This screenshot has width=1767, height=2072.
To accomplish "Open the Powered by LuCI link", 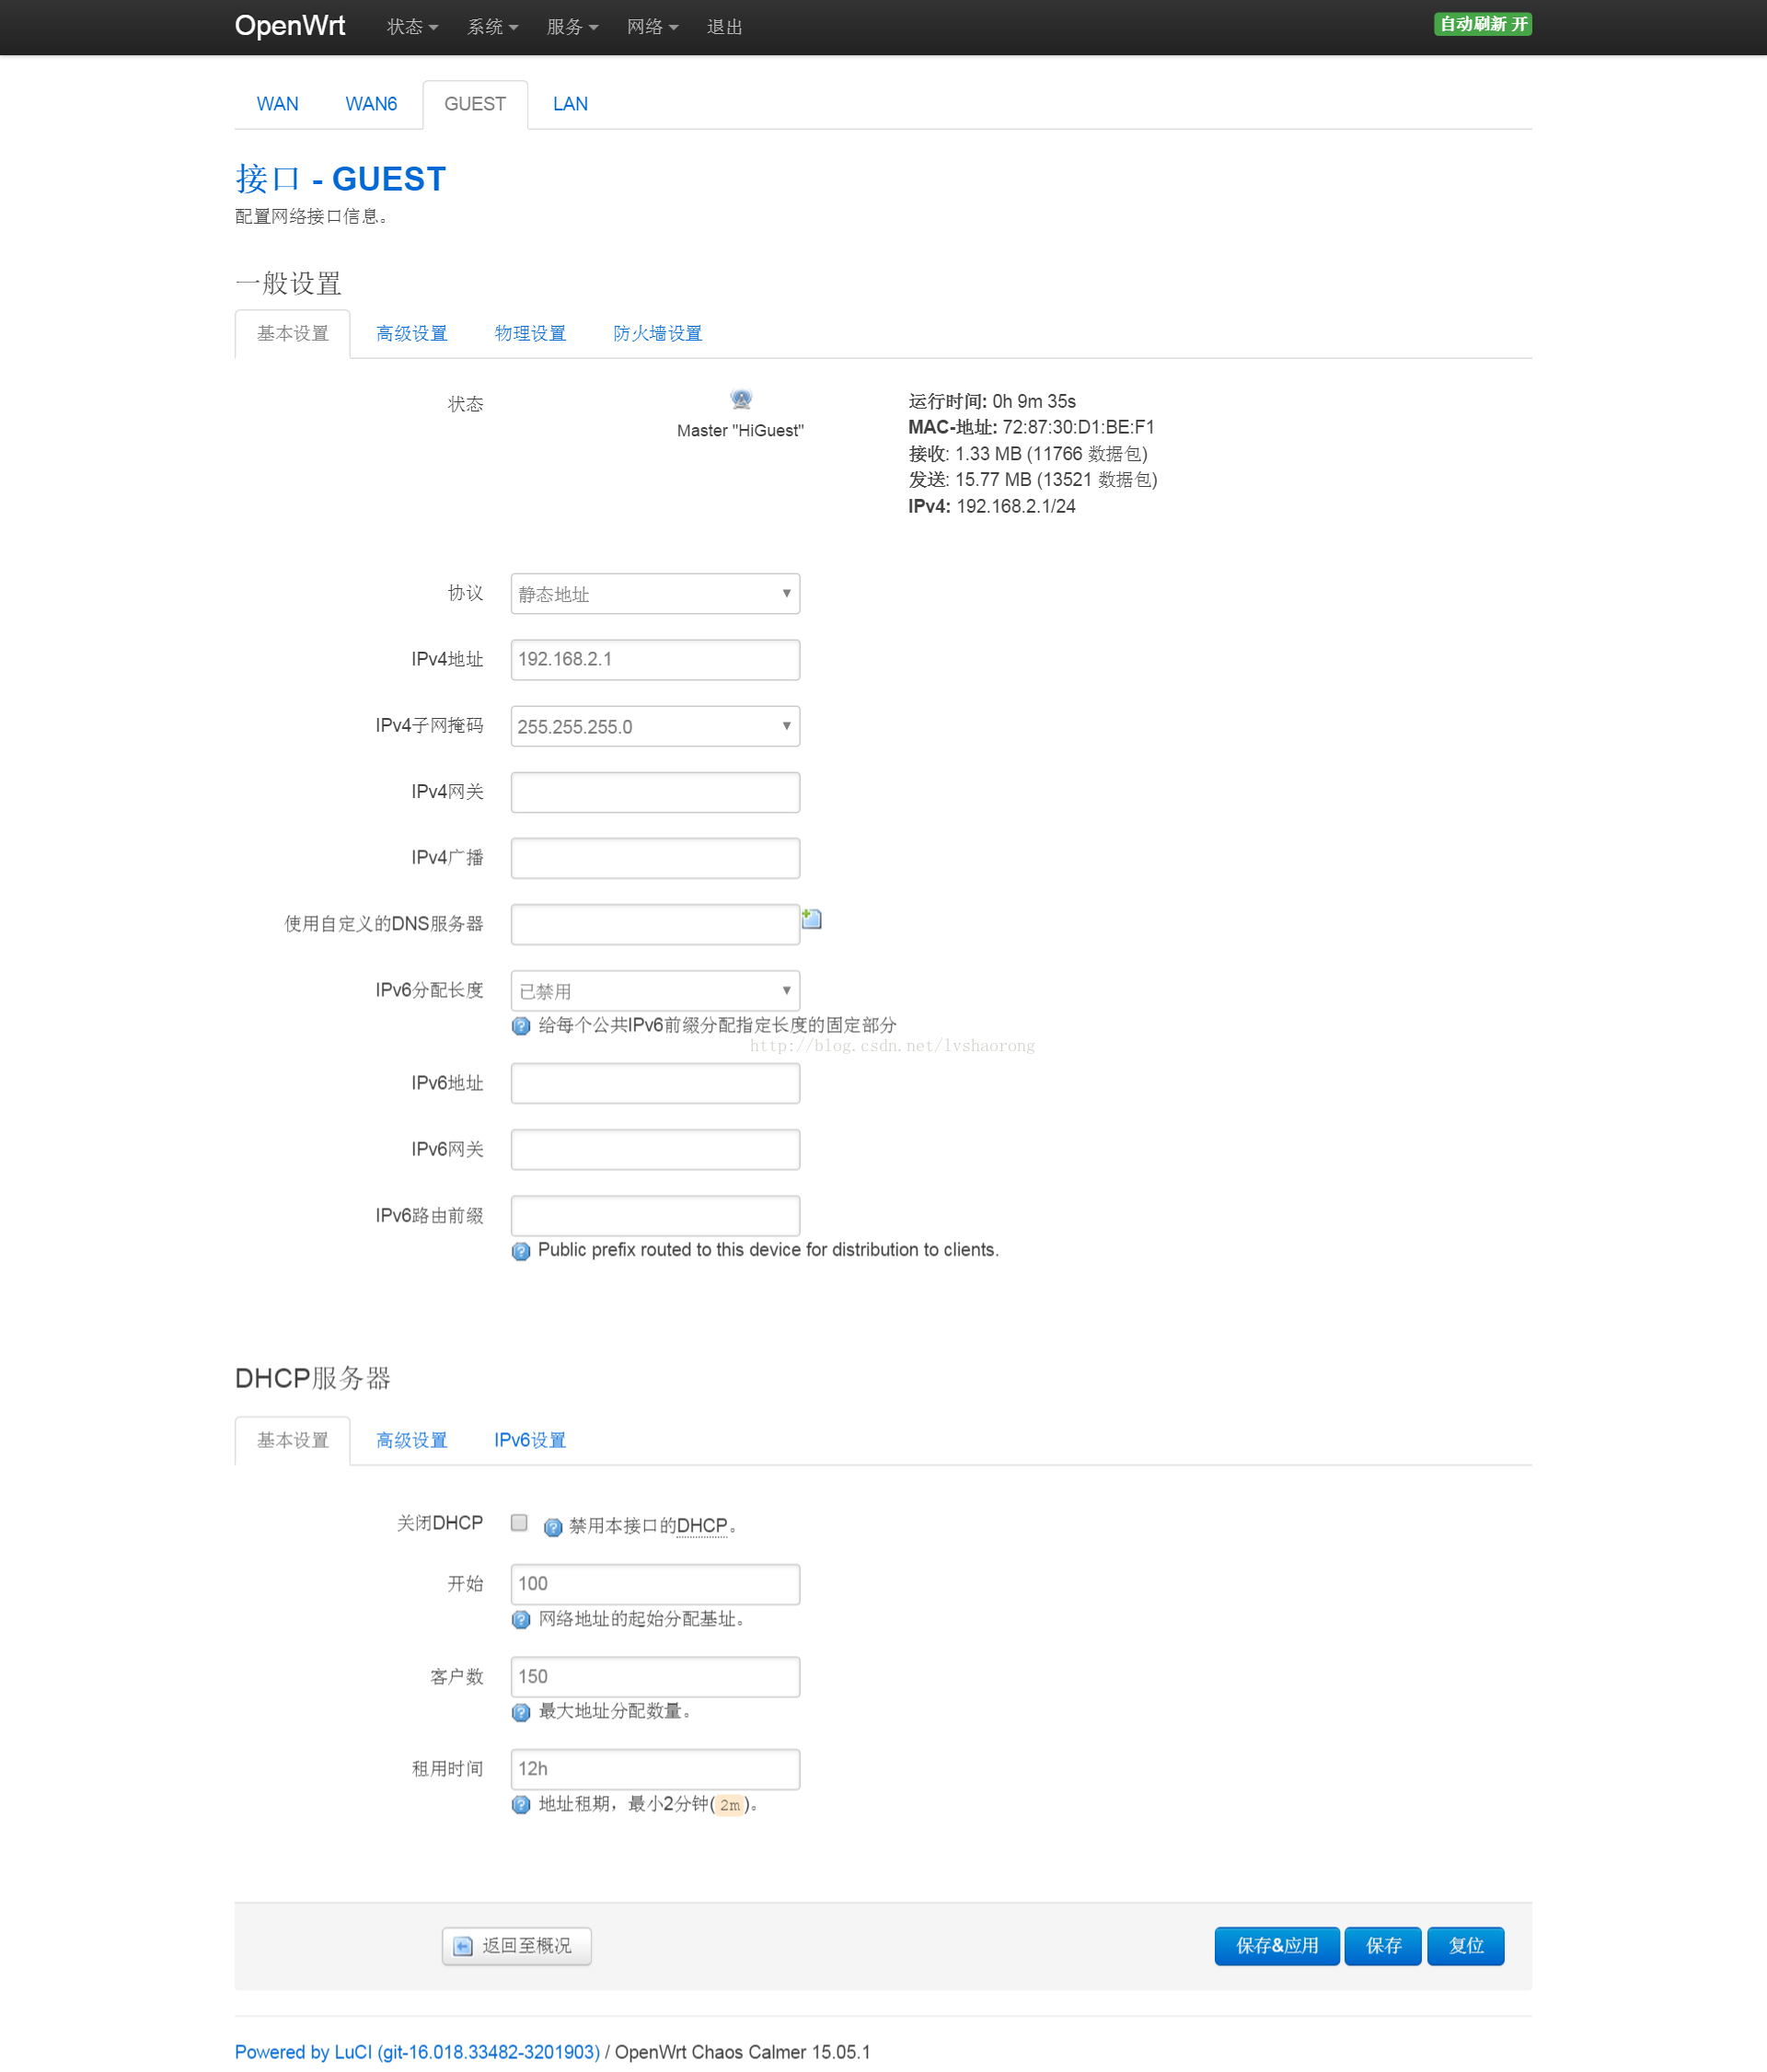I will click(x=417, y=2052).
